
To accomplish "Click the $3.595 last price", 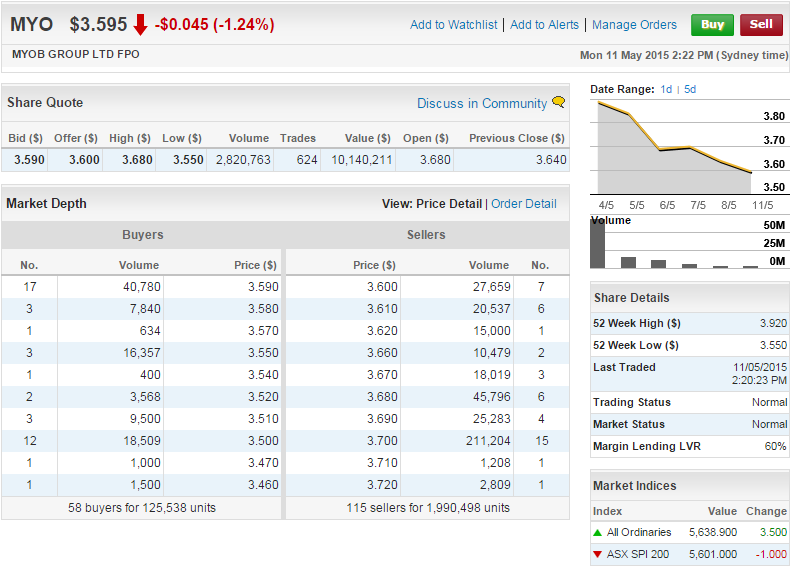I will click(98, 24).
